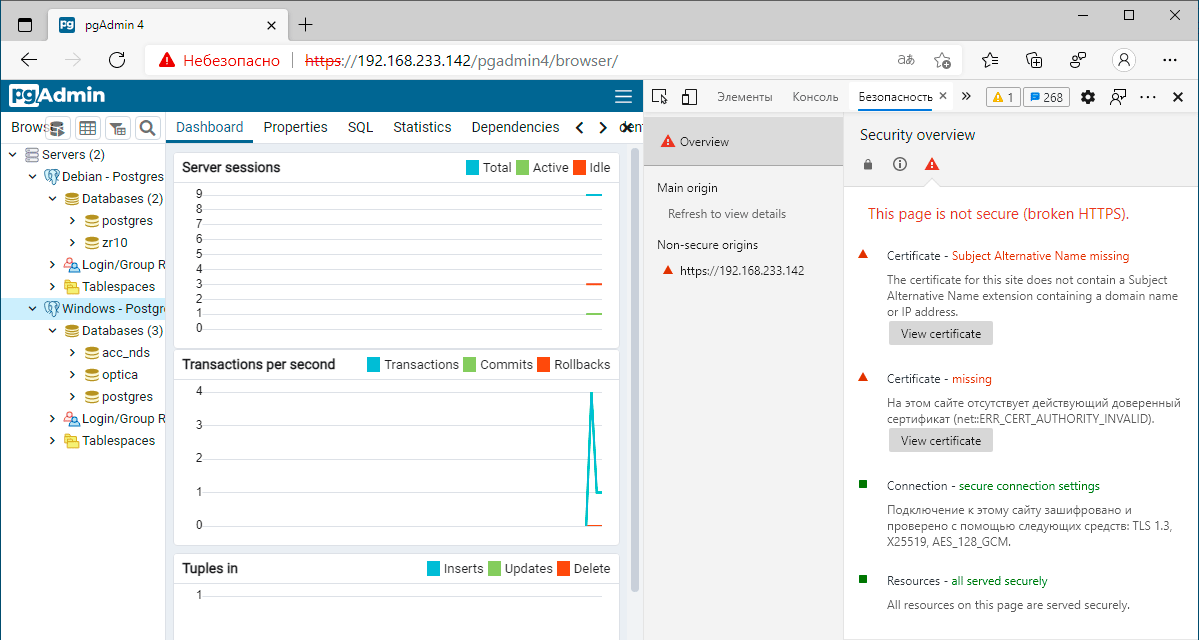Click the Total legend swatch in Server sessions
The height and width of the screenshot is (640, 1199).
473,167
